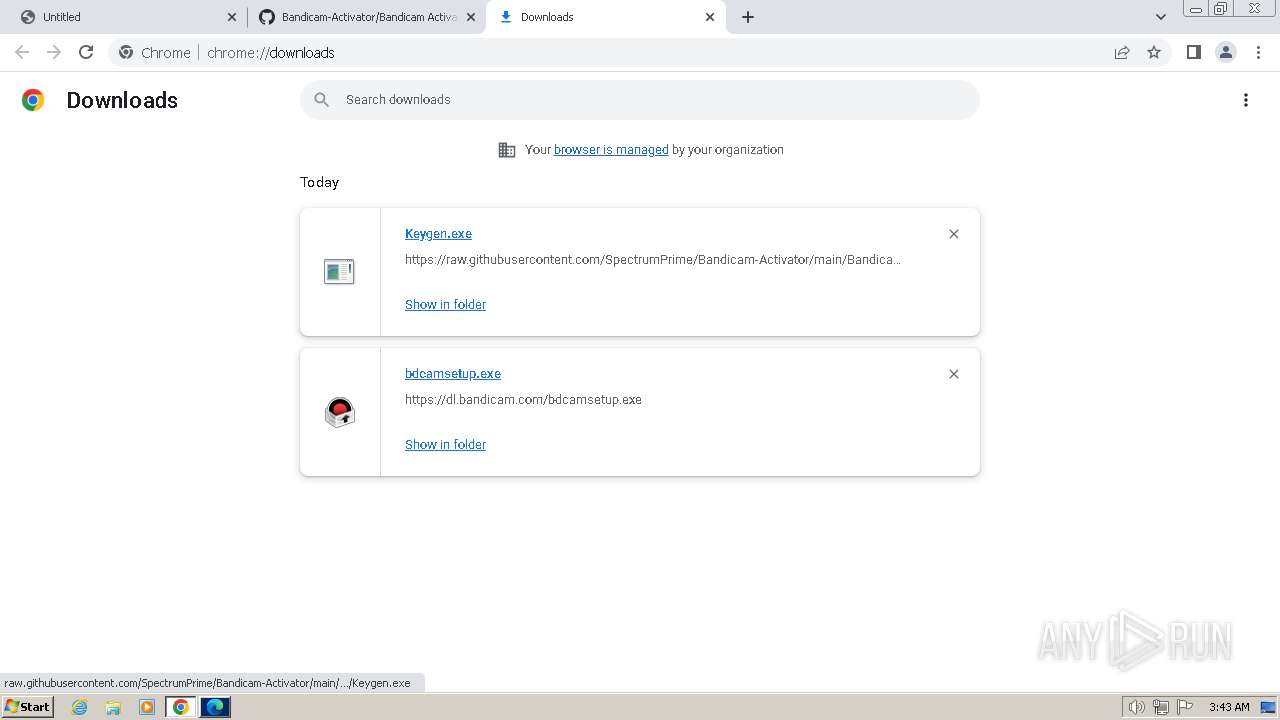Show bdcamsetup.exe in folder

[445, 445]
